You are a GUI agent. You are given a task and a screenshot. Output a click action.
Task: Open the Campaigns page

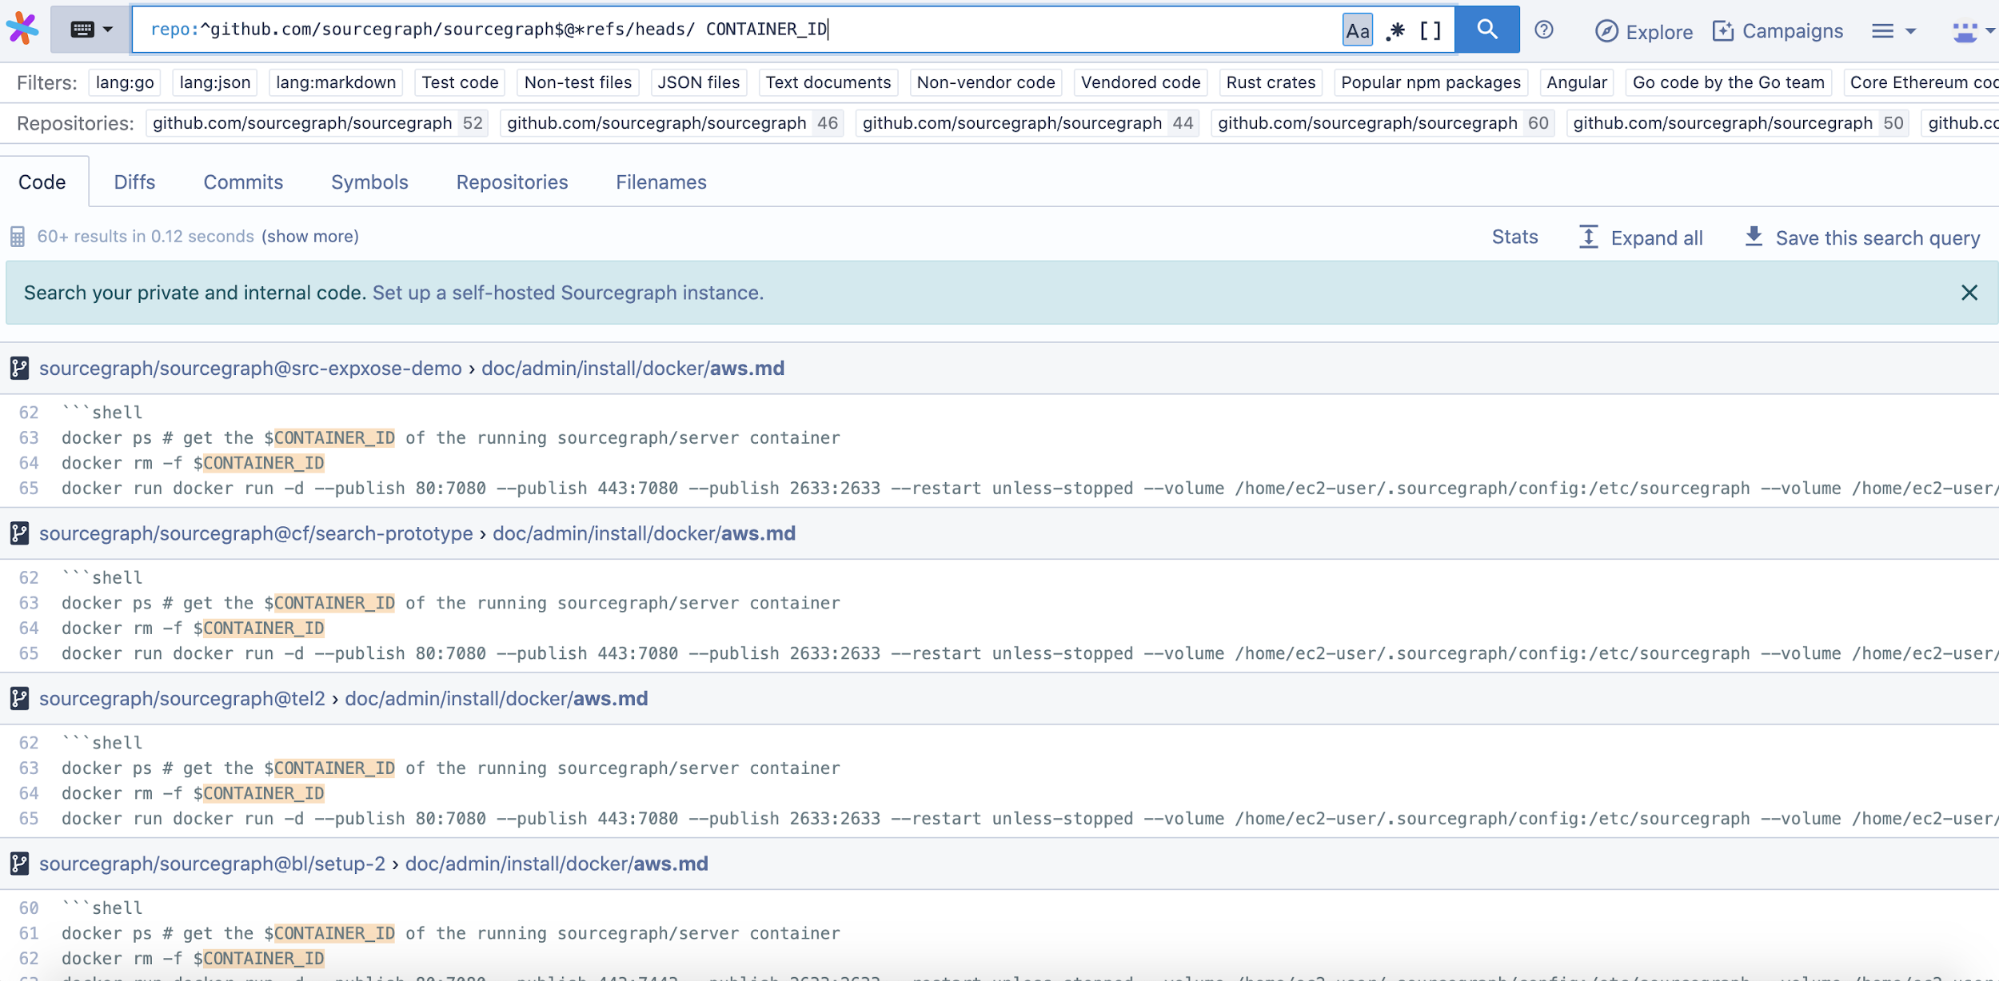click(x=1778, y=31)
